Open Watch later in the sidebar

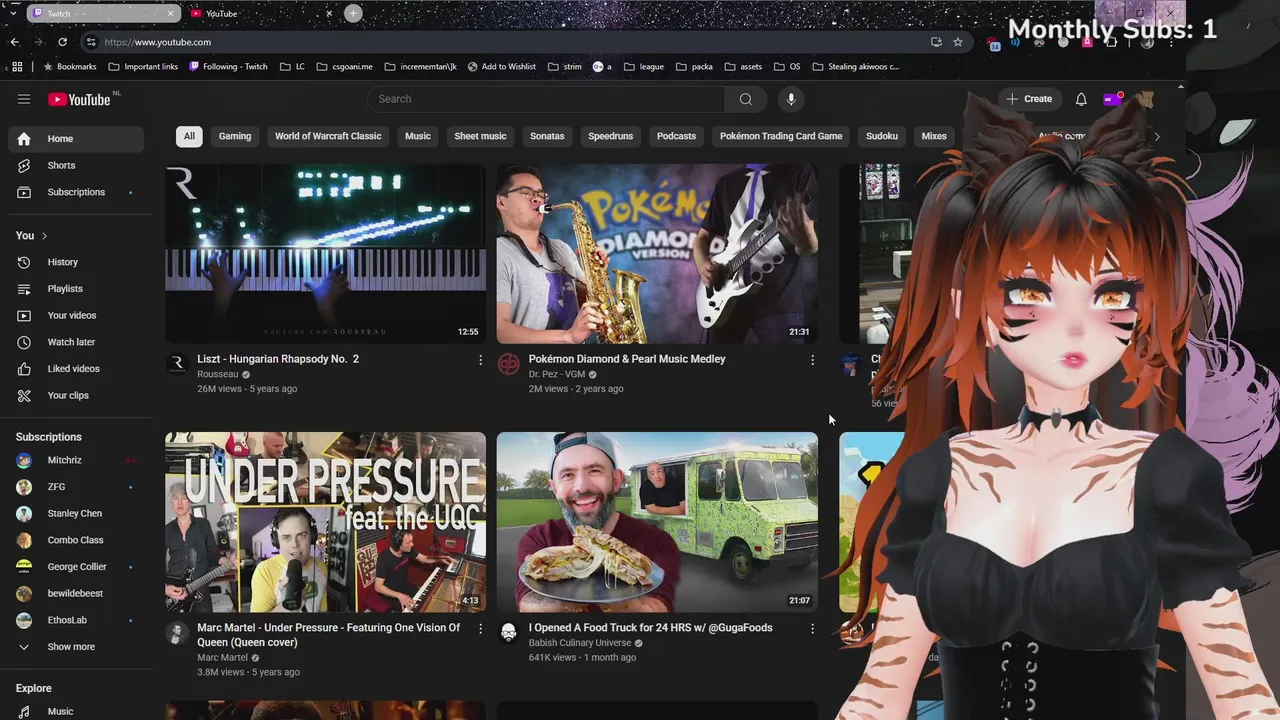[x=76, y=342]
